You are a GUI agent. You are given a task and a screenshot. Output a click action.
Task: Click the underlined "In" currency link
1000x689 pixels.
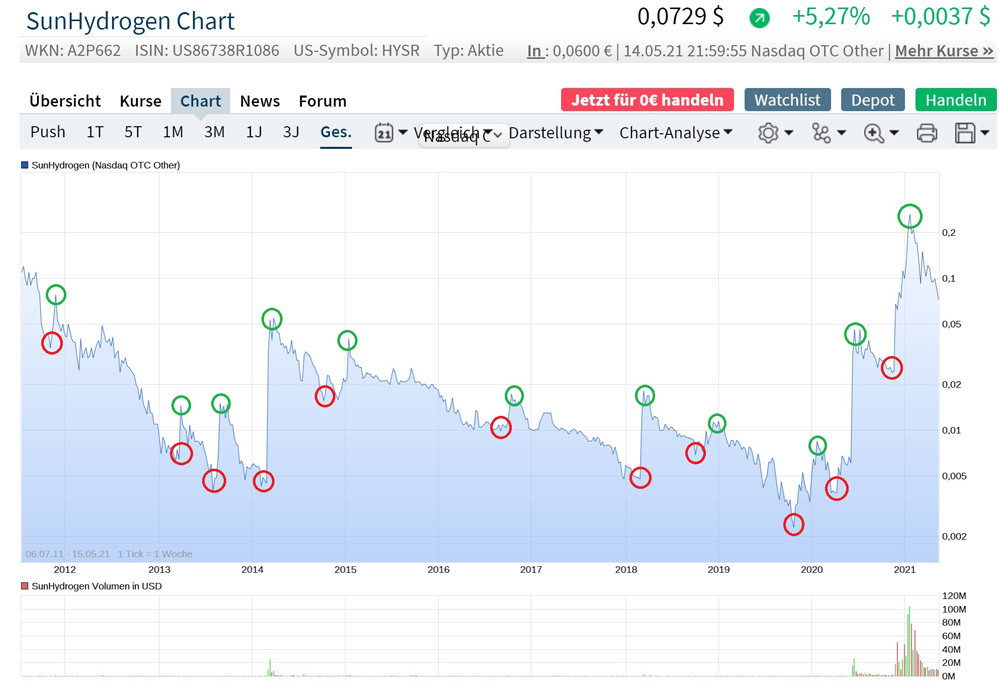coord(534,51)
